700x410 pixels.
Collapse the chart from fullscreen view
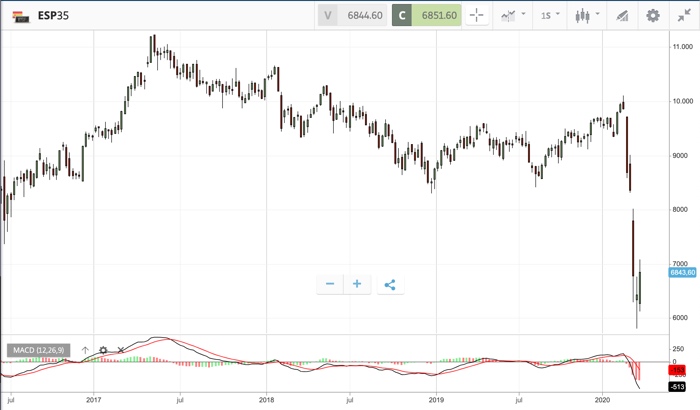click(x=684, y=16)
